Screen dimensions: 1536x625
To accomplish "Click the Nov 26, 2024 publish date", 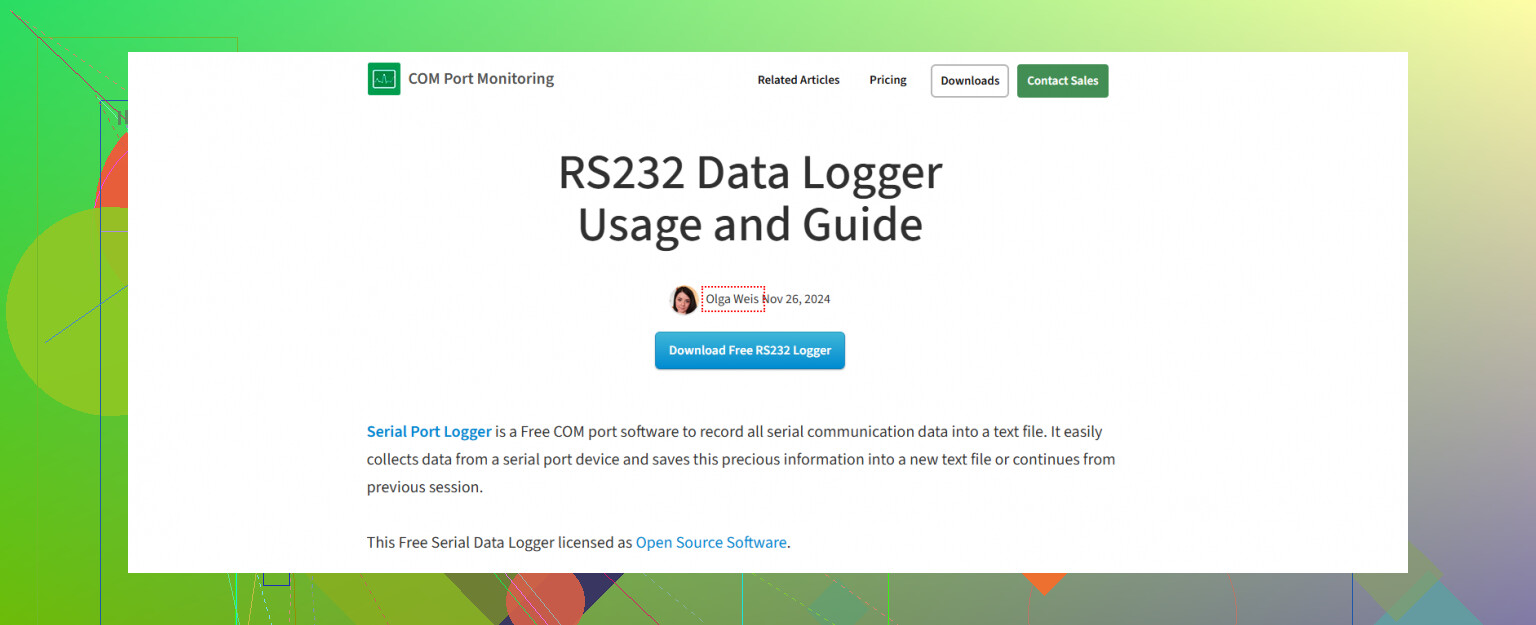I will pos(797,299).
